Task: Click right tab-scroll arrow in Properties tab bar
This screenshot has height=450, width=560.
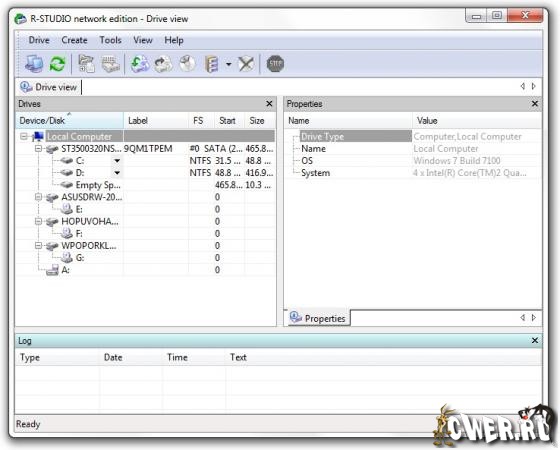Action: [534, 318]
